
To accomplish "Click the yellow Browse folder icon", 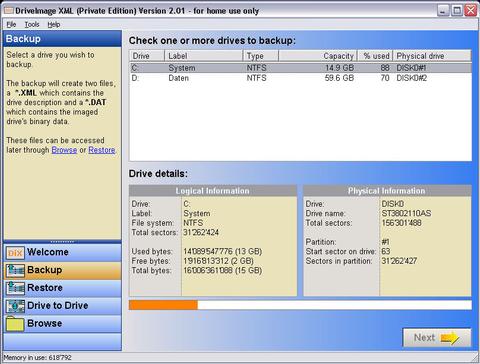I will pos(15,324).
